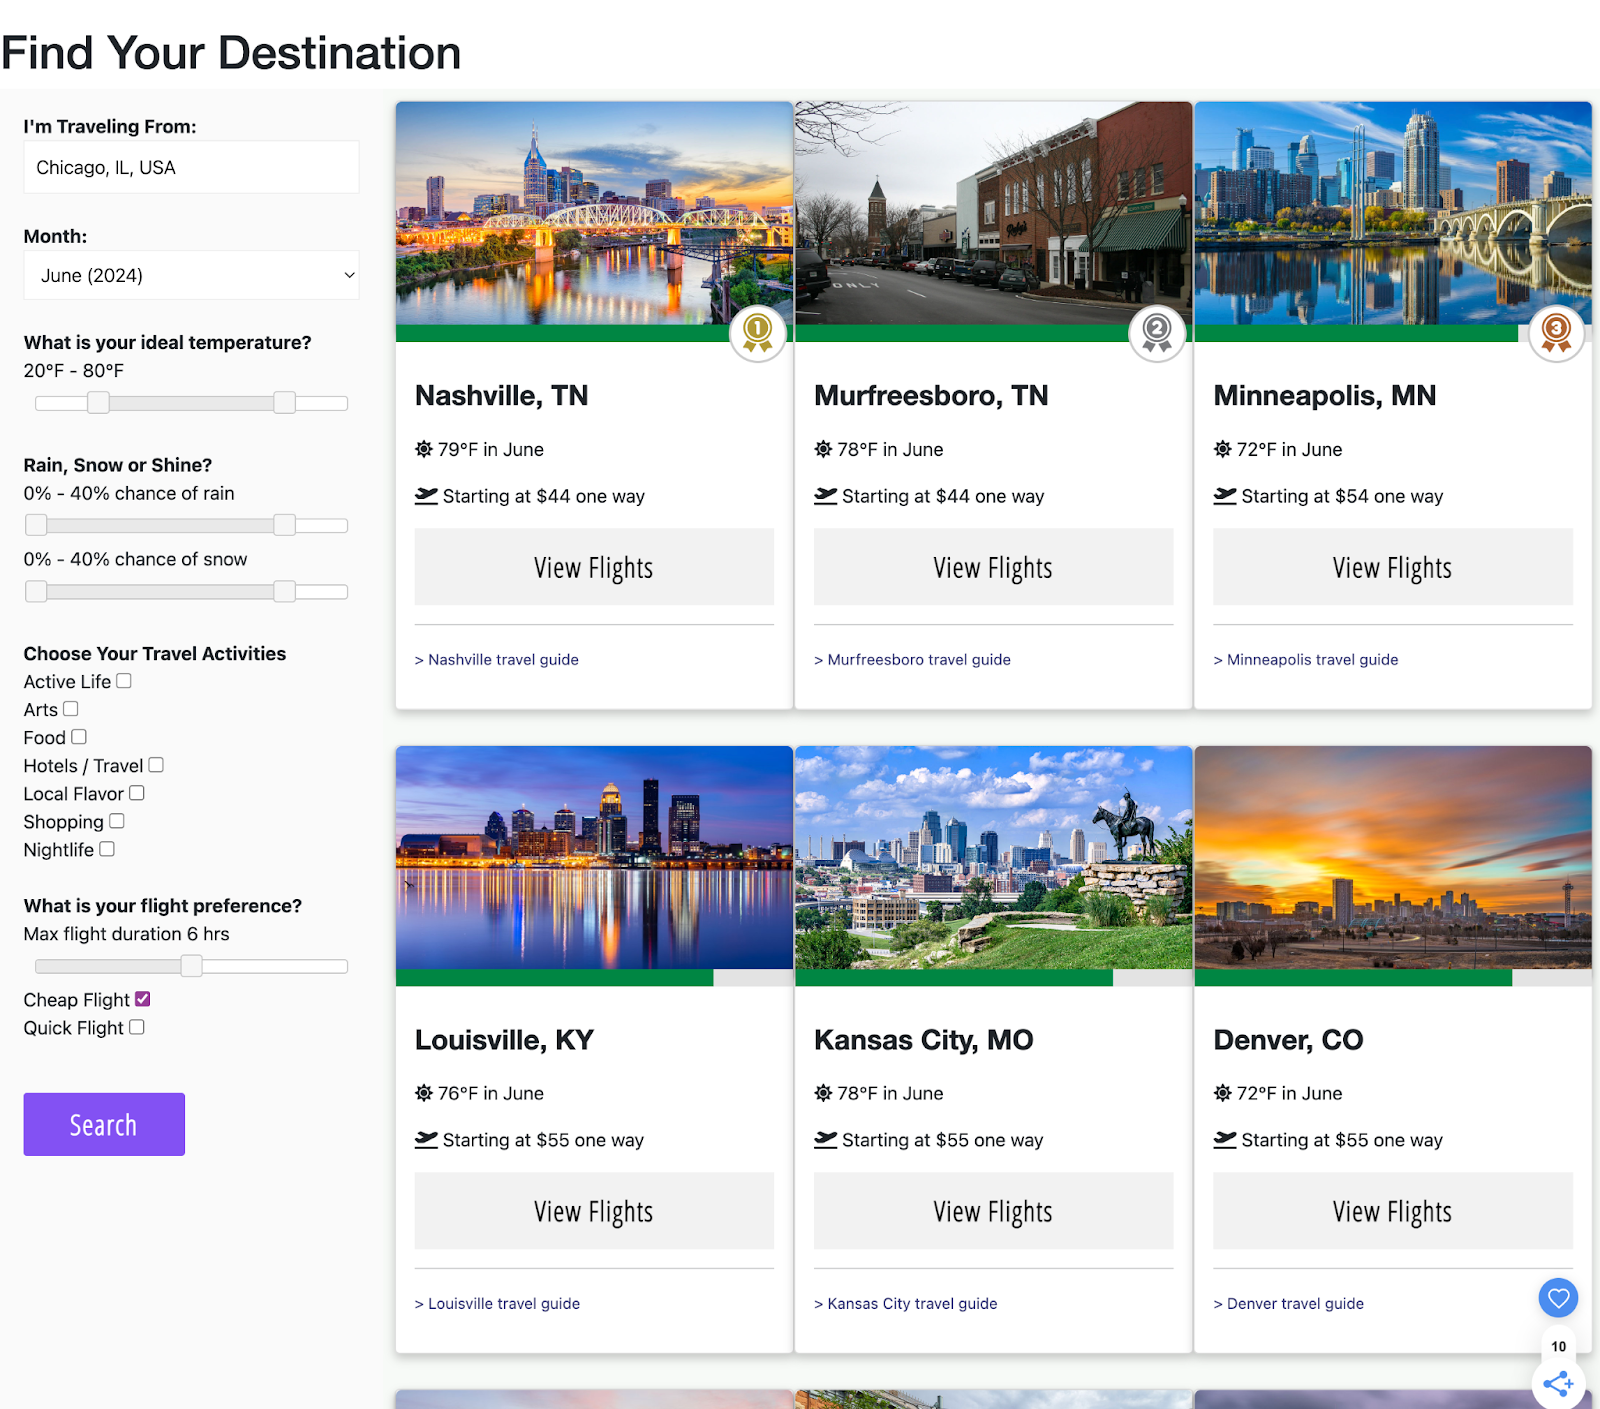Check the Nightlife activity box

(x=107, y=849)
